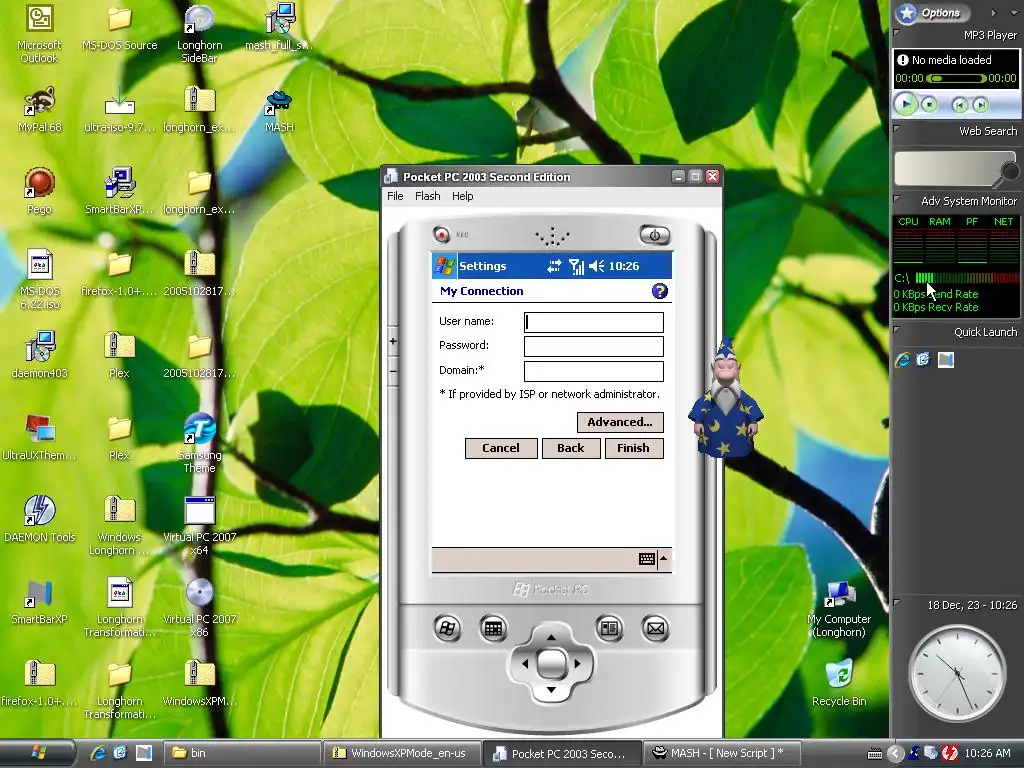Click the Pocket PC record button
This screenshot has height=768, width=1024.
pyautogui.click(x=441, y=234)
